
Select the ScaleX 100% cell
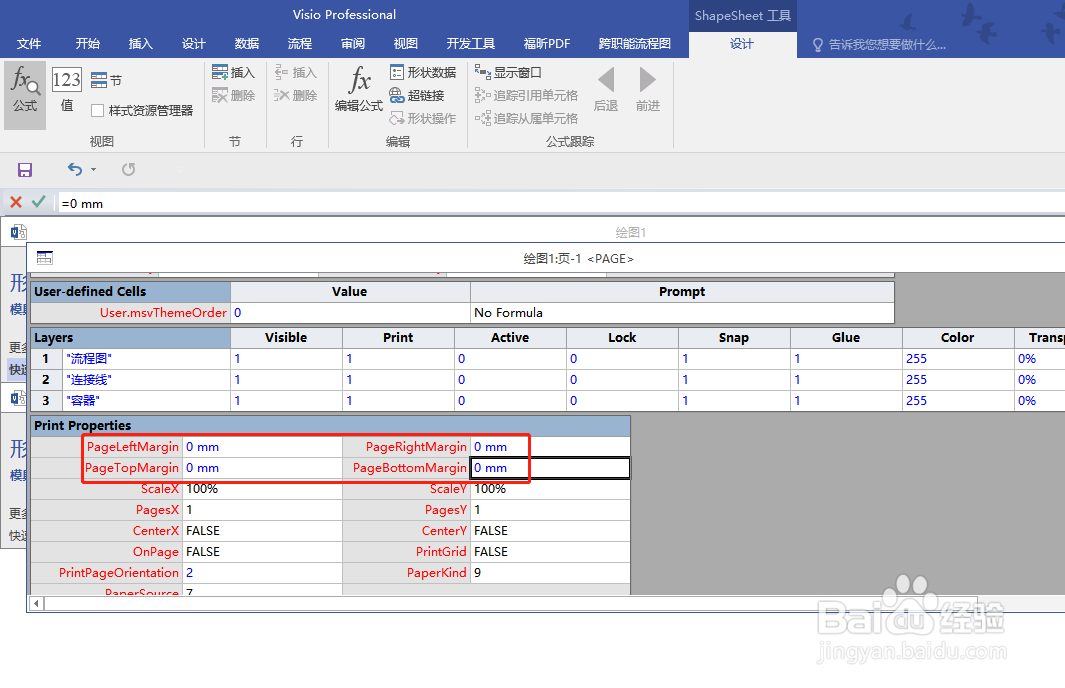(x=262, y=489)
